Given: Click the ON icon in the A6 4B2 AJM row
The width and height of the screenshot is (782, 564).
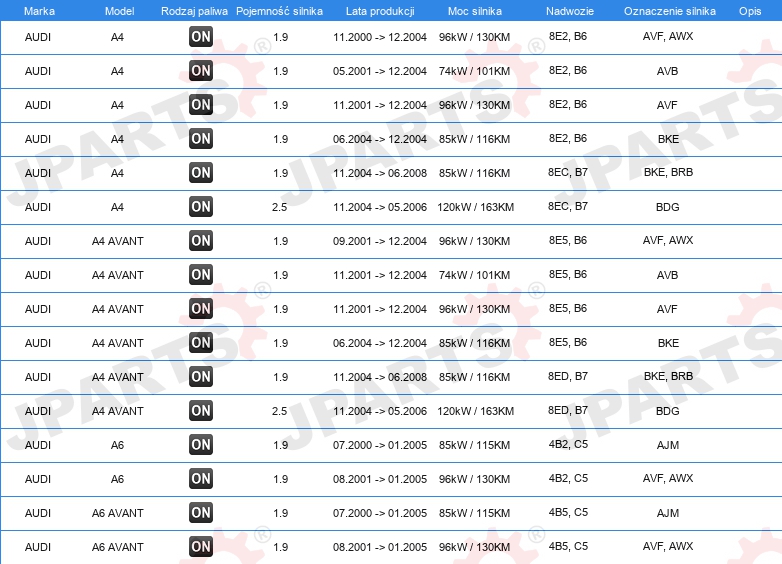Looking at the screenshot, I should (201, 445).
